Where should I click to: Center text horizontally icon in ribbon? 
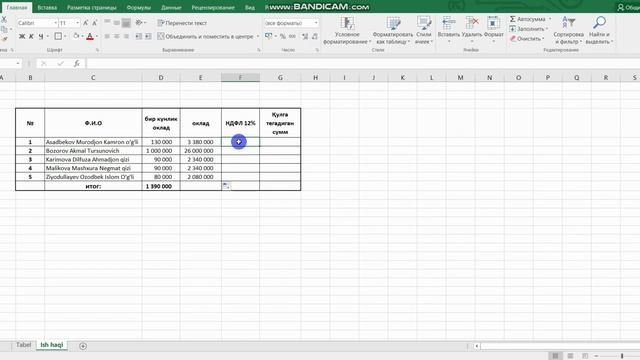117,37
